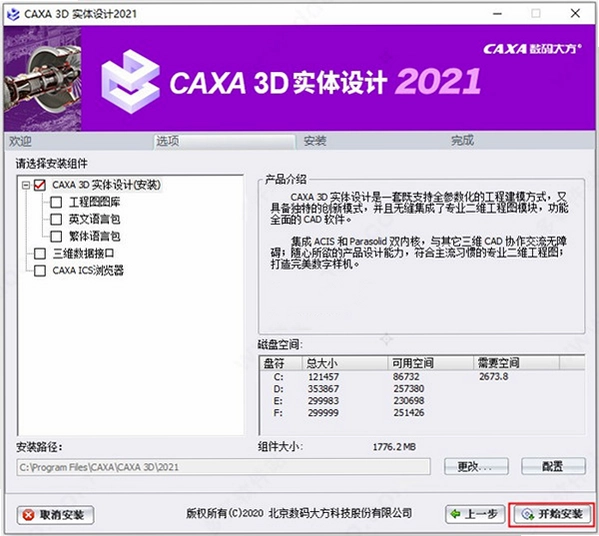Open the 配置 settings button

pyautogui.click(x=553, y=466)
